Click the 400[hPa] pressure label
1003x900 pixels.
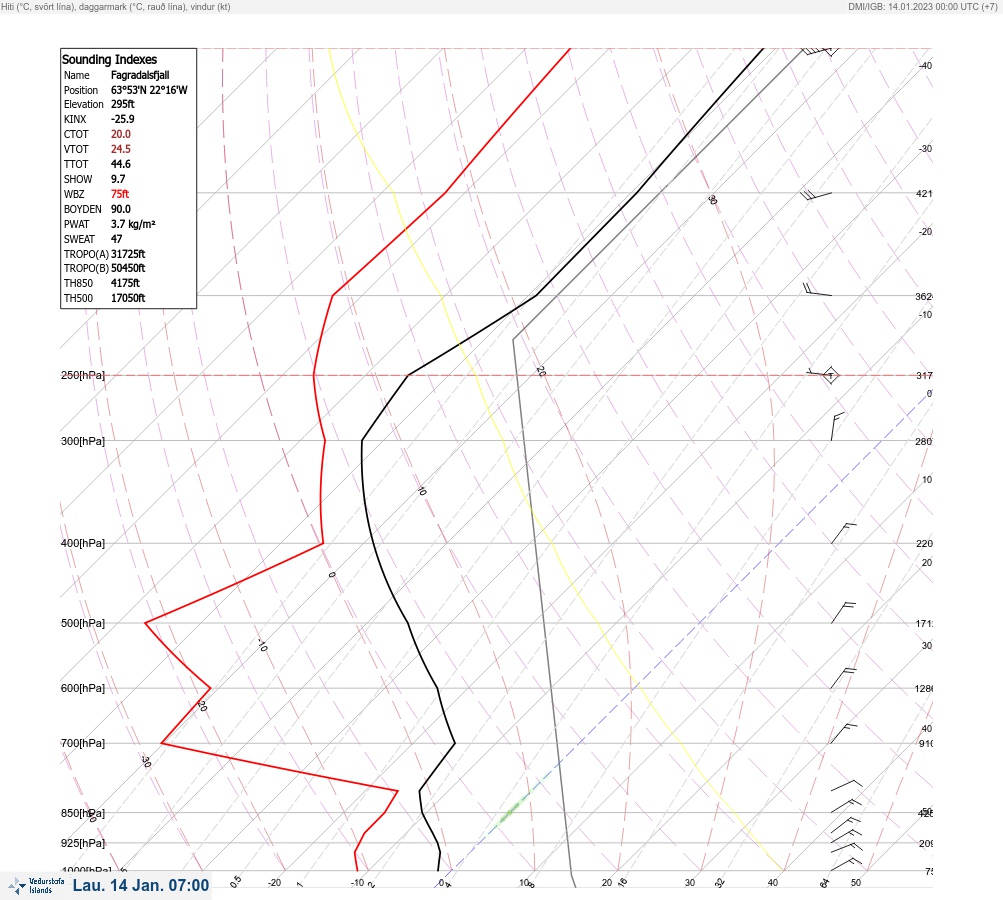click(83, 543)
